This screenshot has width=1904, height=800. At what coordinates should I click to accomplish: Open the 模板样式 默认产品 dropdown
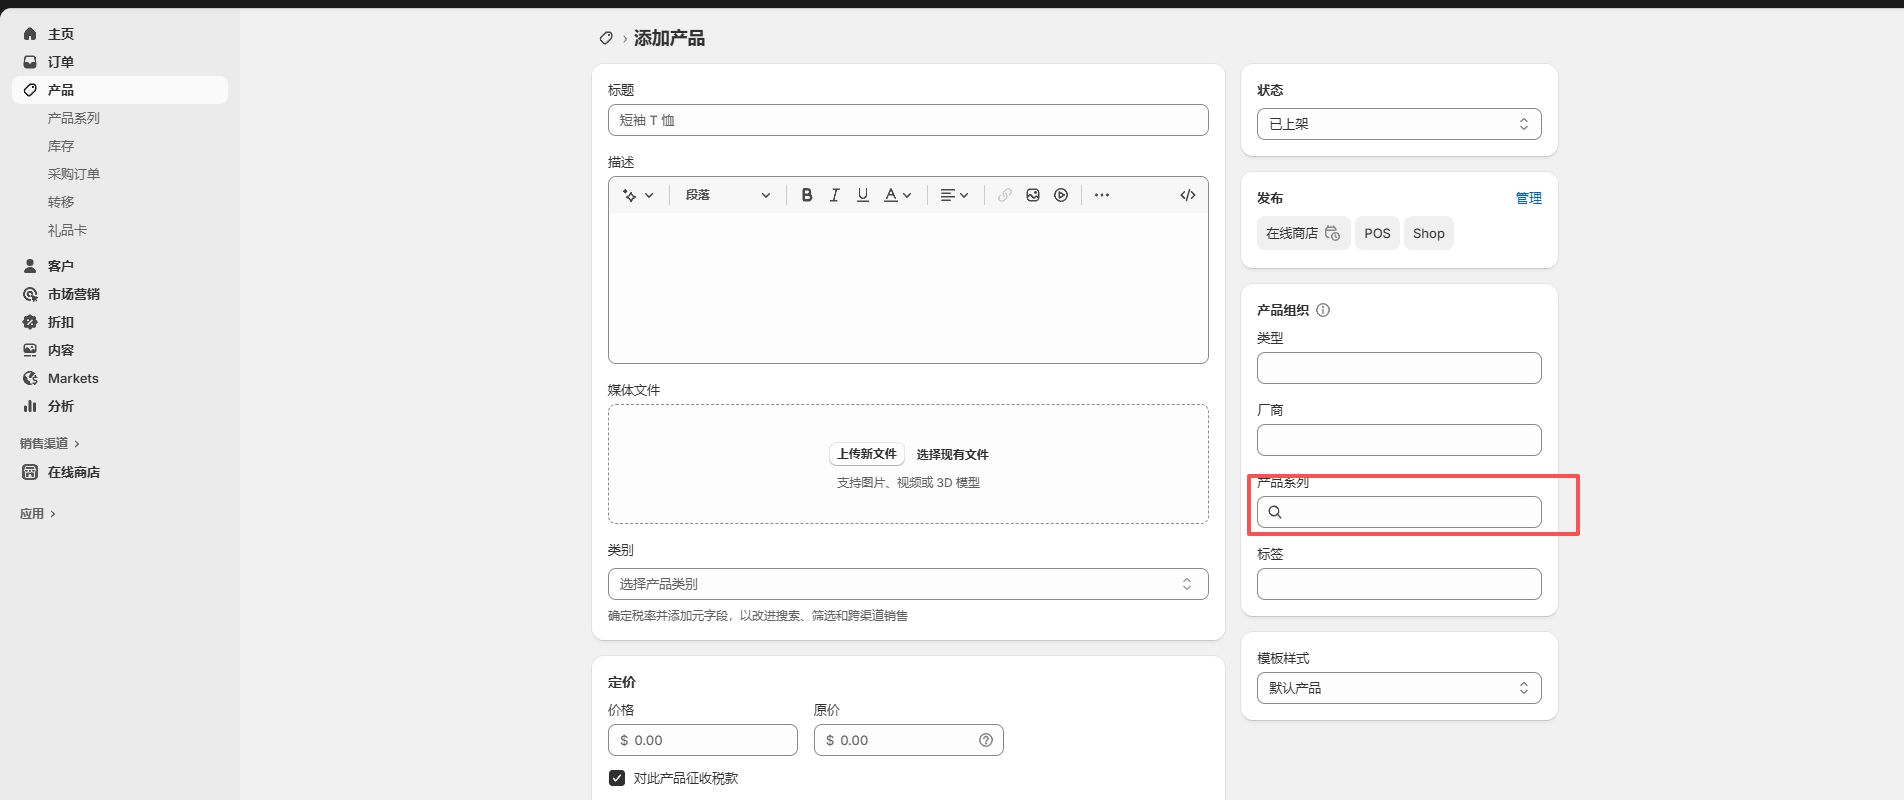tap(1398, 688)
